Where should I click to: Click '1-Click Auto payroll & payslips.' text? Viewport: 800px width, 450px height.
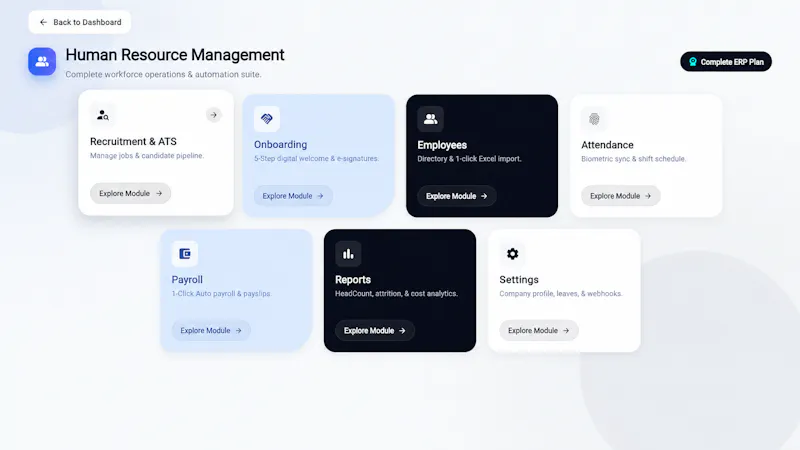pyautogui.click(x=221, y=293)
